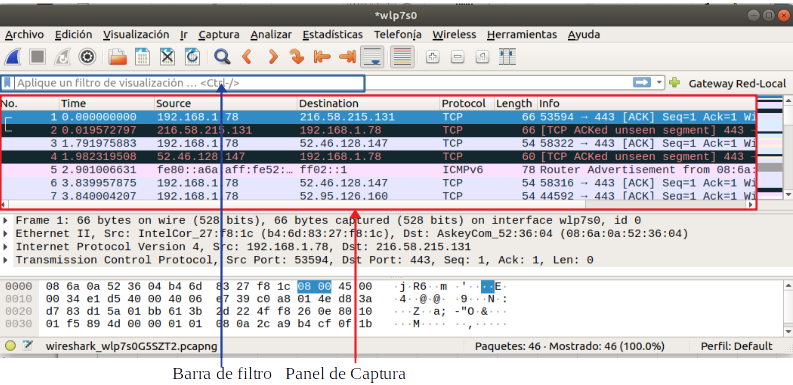Select packet 5 ICMPv6 Router Advertisement
Screen dimensions: 793x385
pos(378,169)
